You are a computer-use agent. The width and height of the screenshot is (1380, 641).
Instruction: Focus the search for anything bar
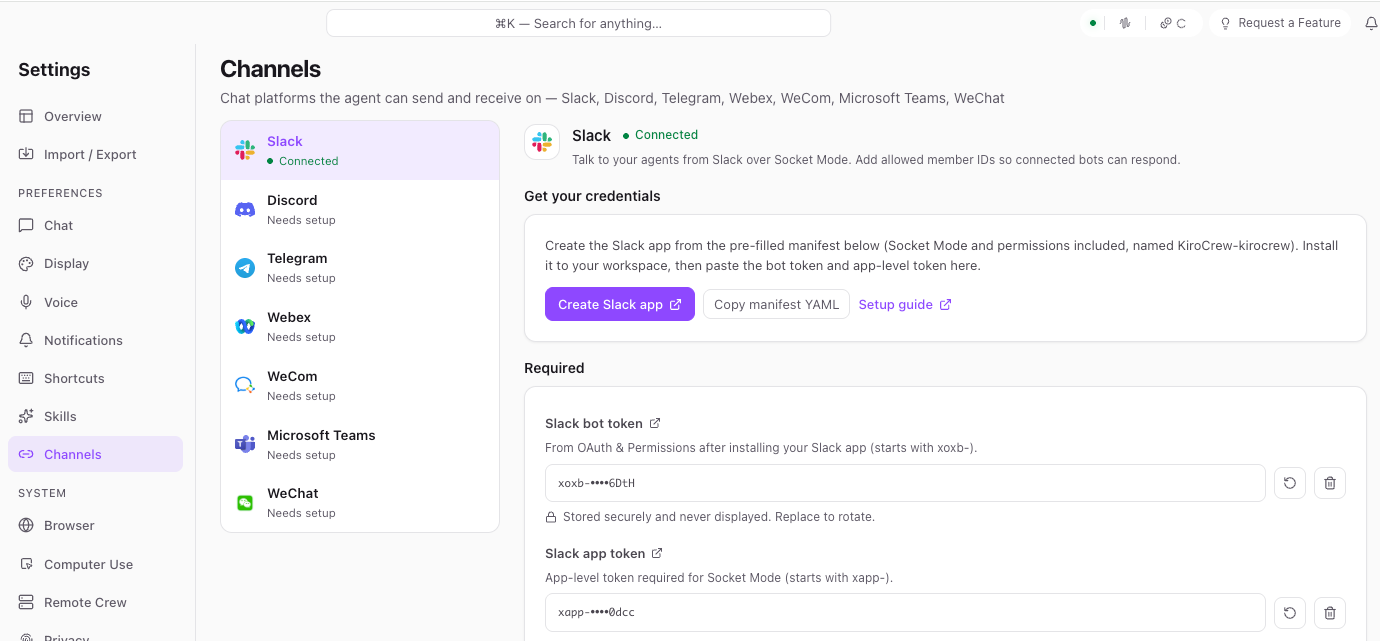578,23
